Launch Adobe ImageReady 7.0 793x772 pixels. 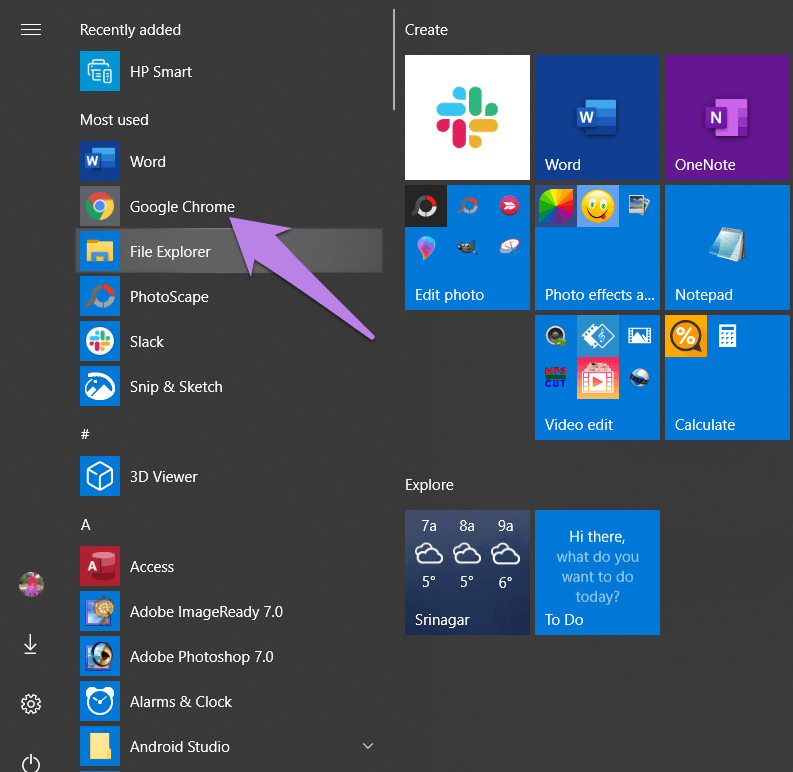(x=229, y=611)
